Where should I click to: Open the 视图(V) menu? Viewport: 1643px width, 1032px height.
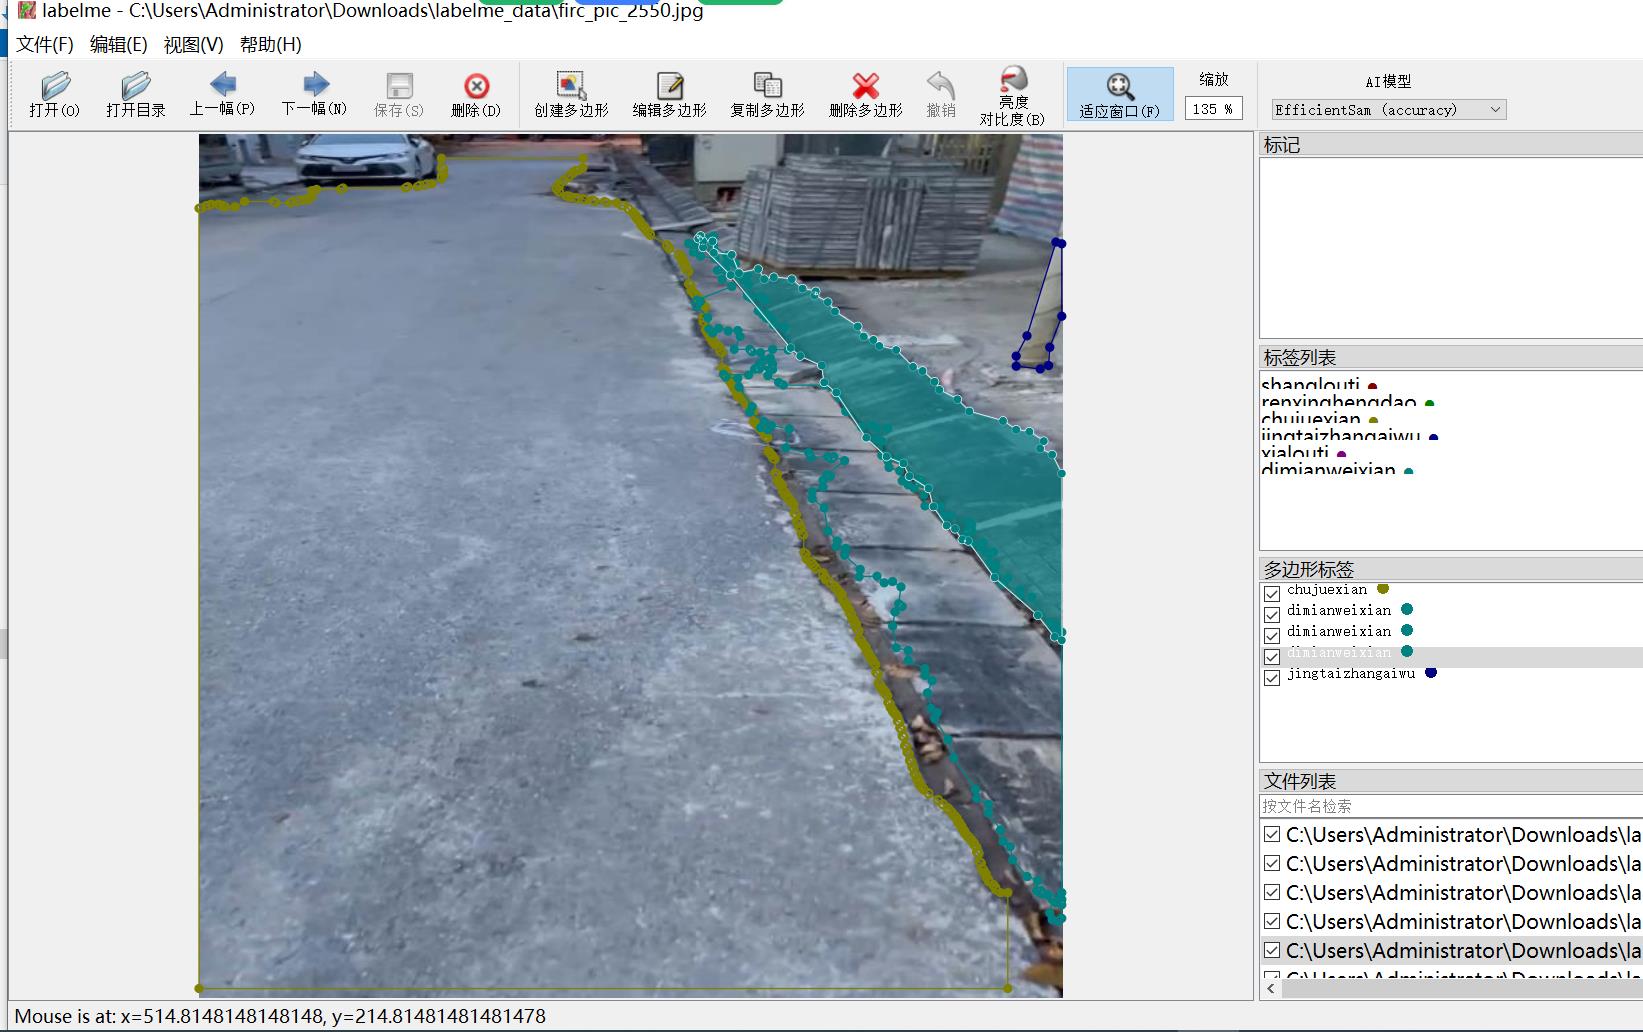coord(193,45)
